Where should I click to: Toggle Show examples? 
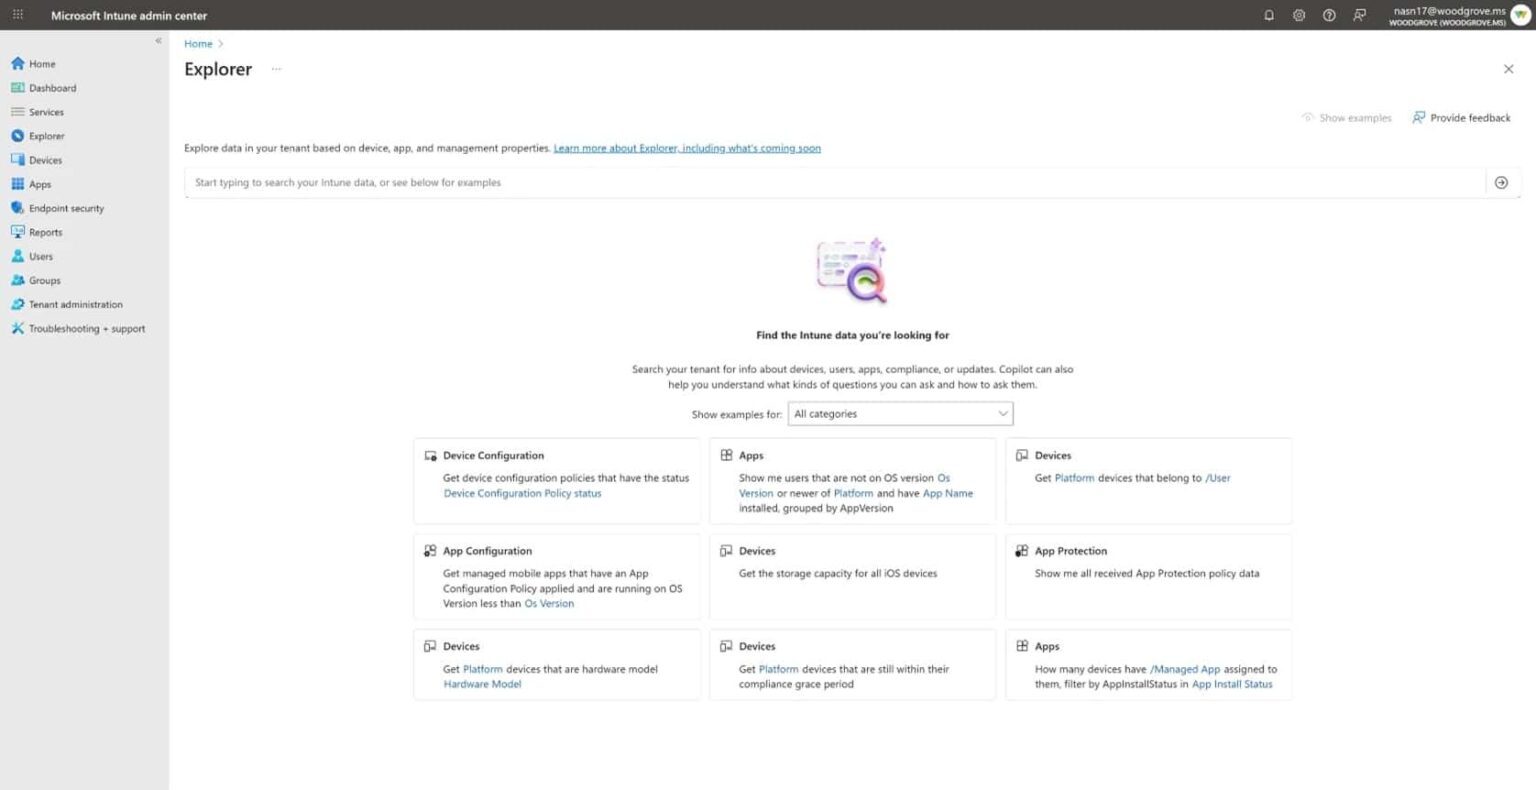point(1346,117)
